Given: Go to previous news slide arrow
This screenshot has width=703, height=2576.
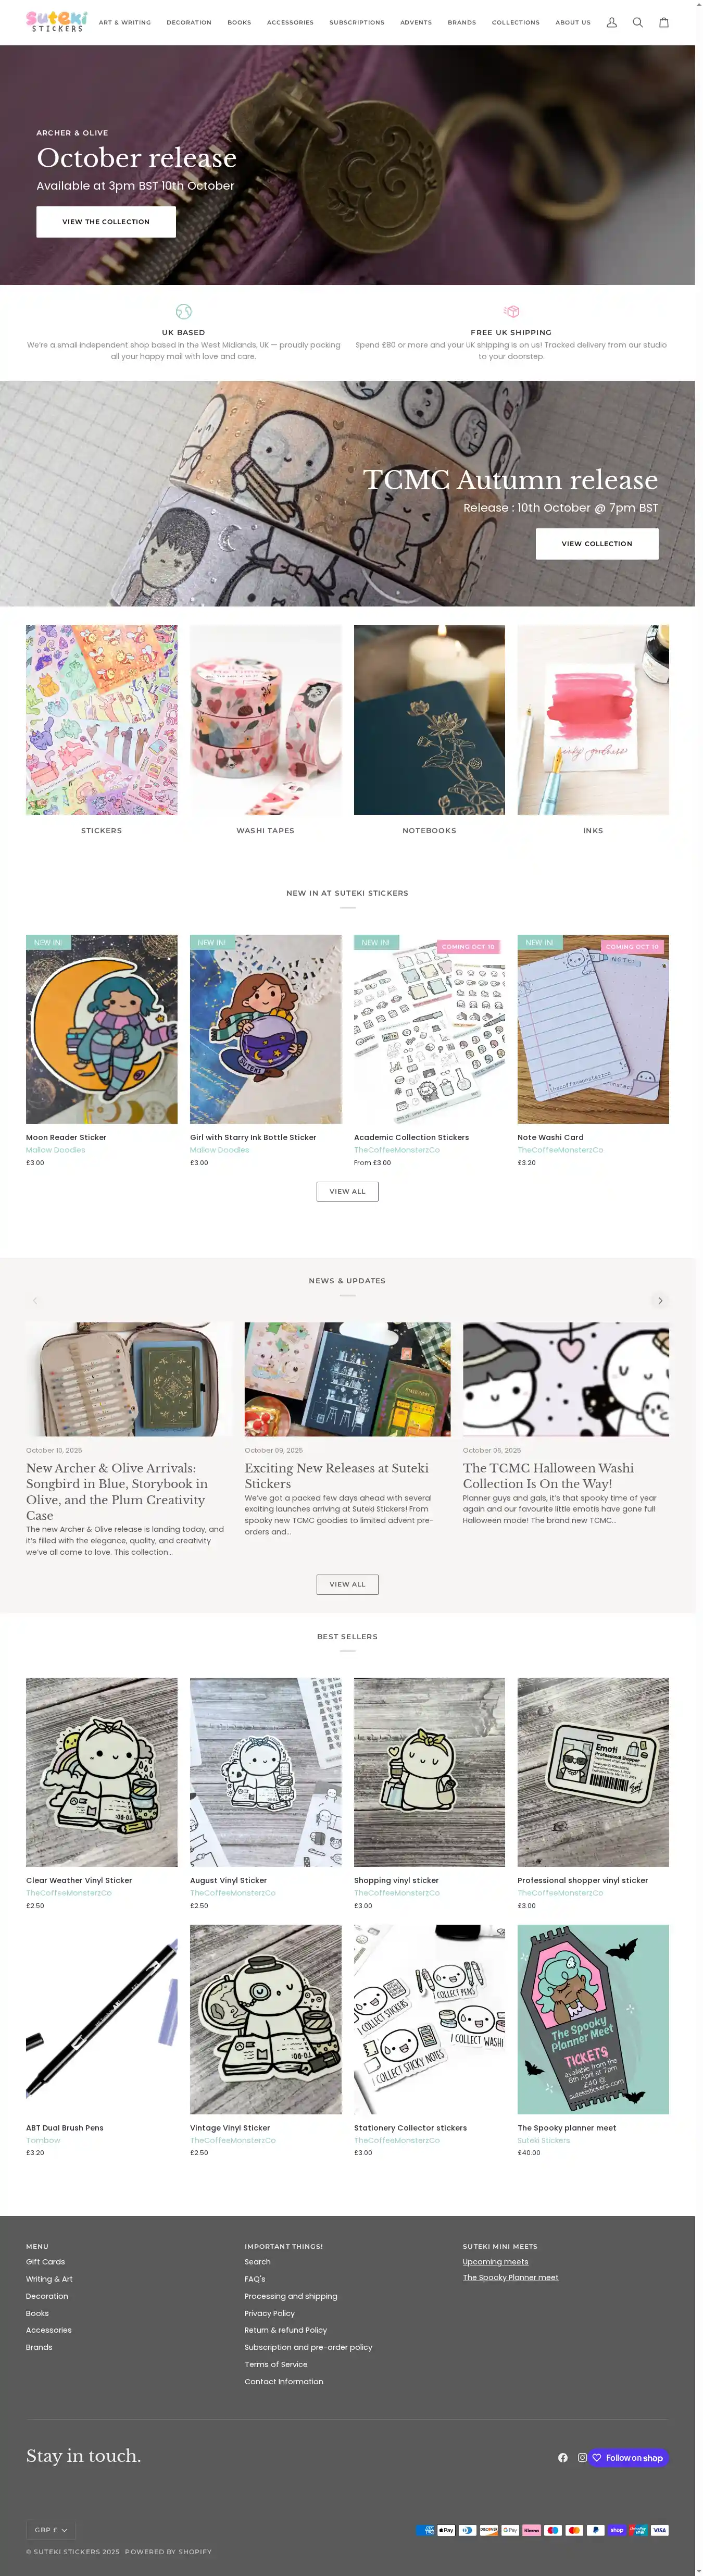Looking at the screenshot, I should point(35,1300).
